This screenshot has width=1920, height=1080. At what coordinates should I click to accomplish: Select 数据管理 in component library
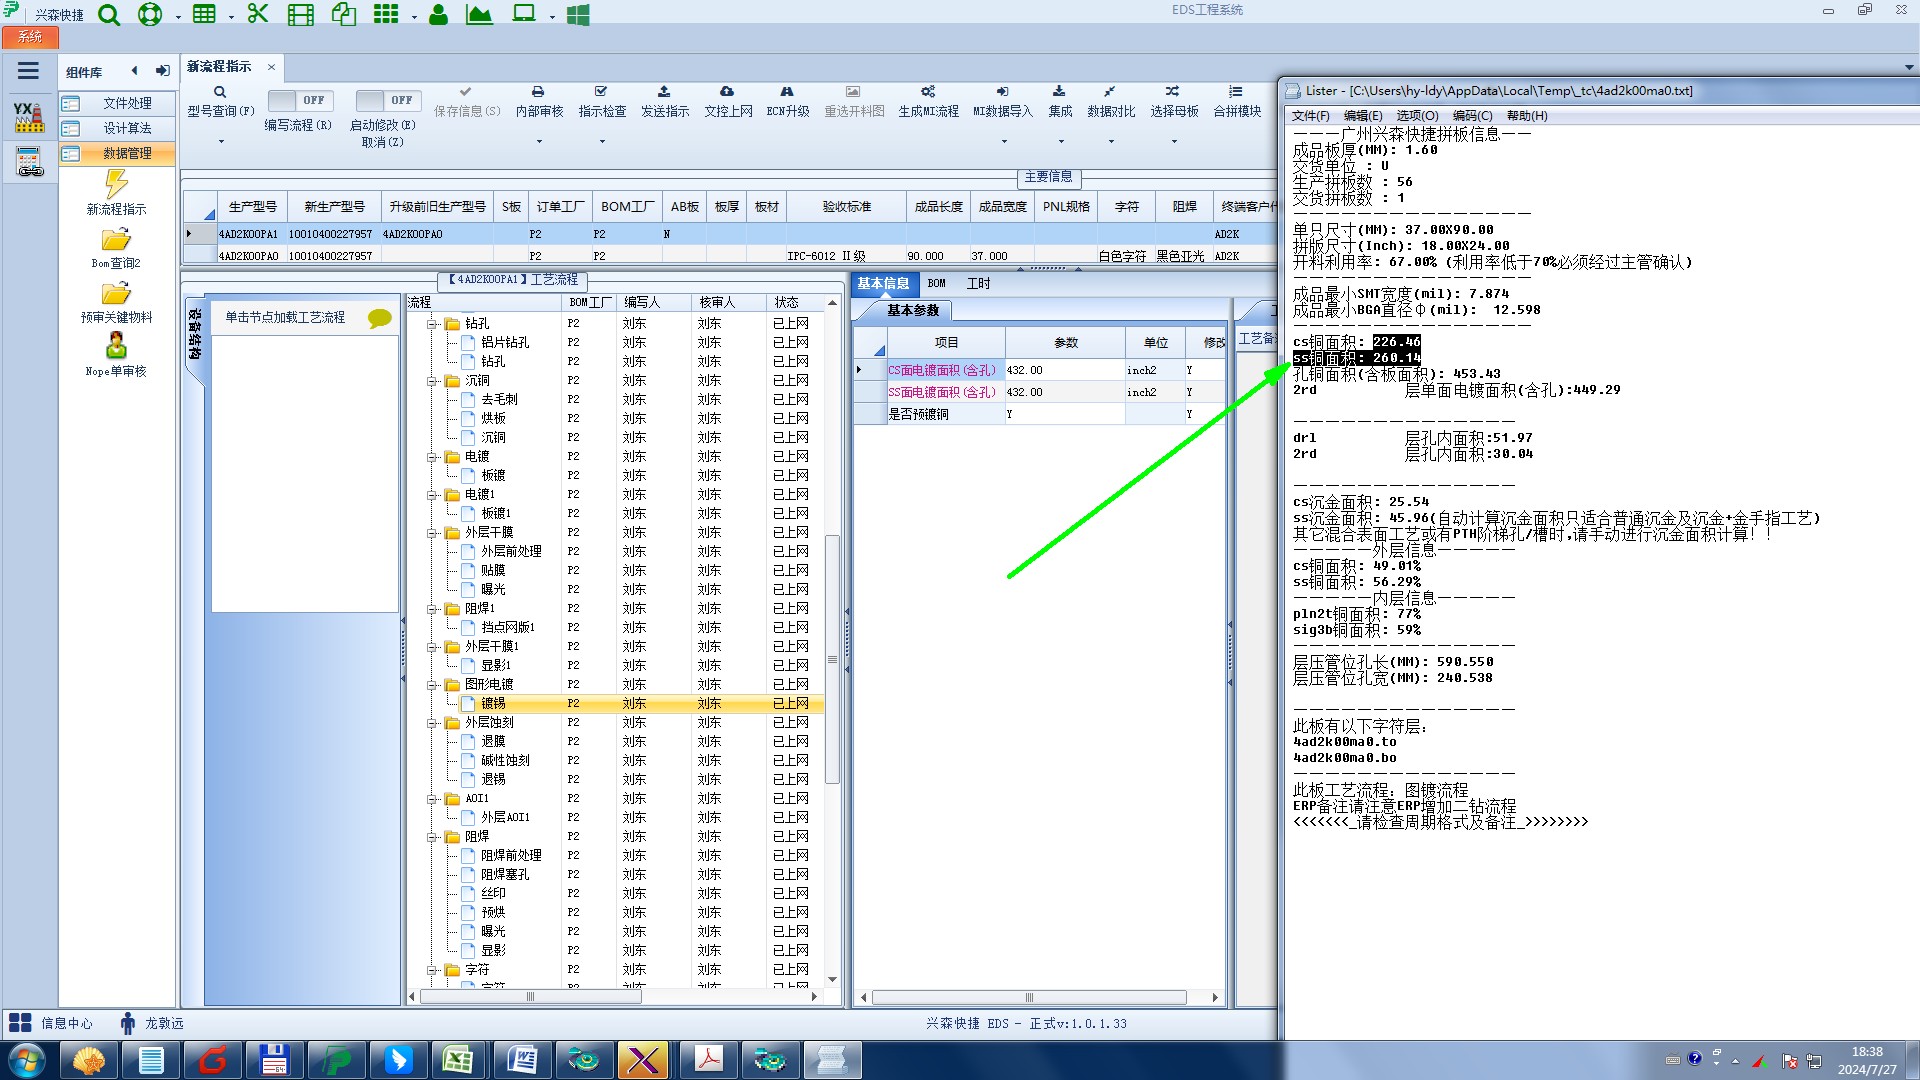coord(117,153)
